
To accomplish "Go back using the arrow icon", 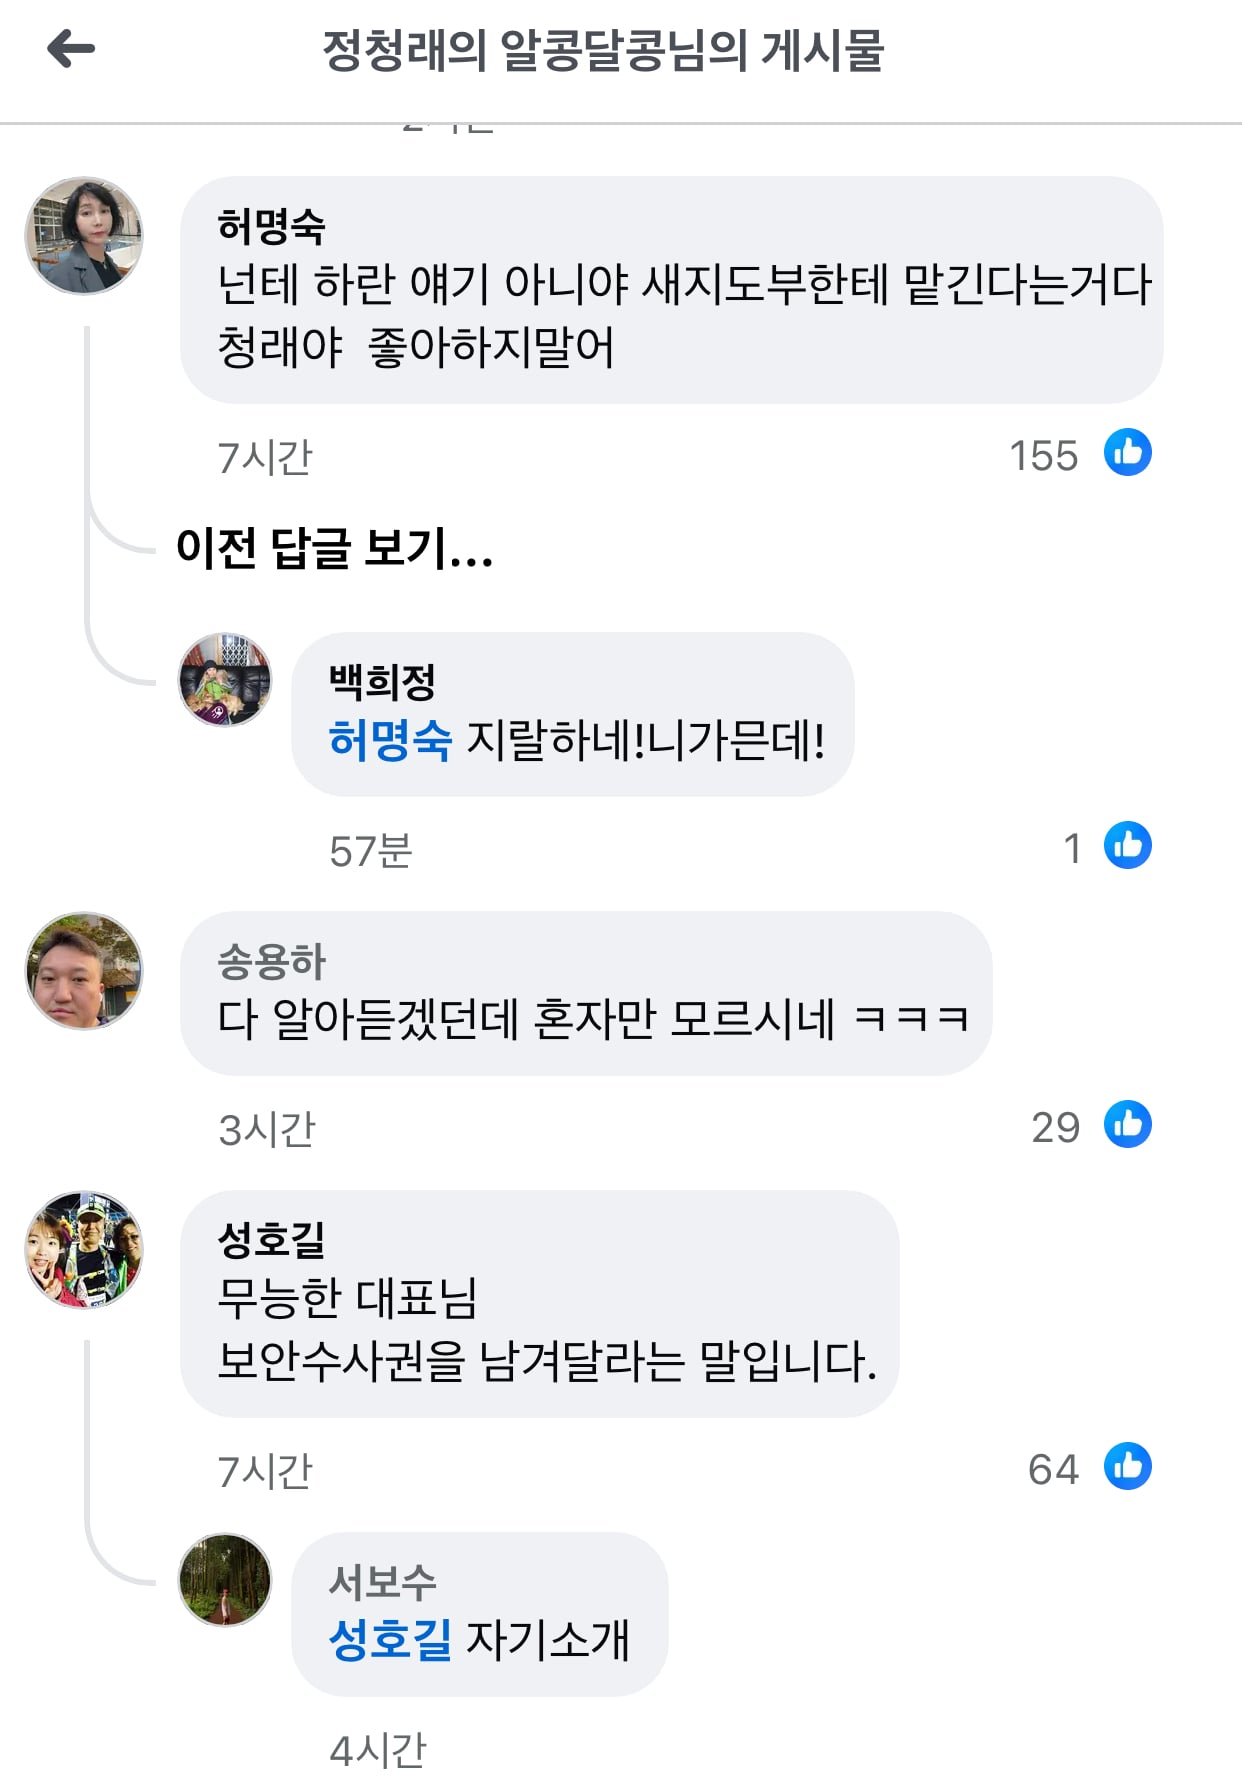I will click(71, 49).
